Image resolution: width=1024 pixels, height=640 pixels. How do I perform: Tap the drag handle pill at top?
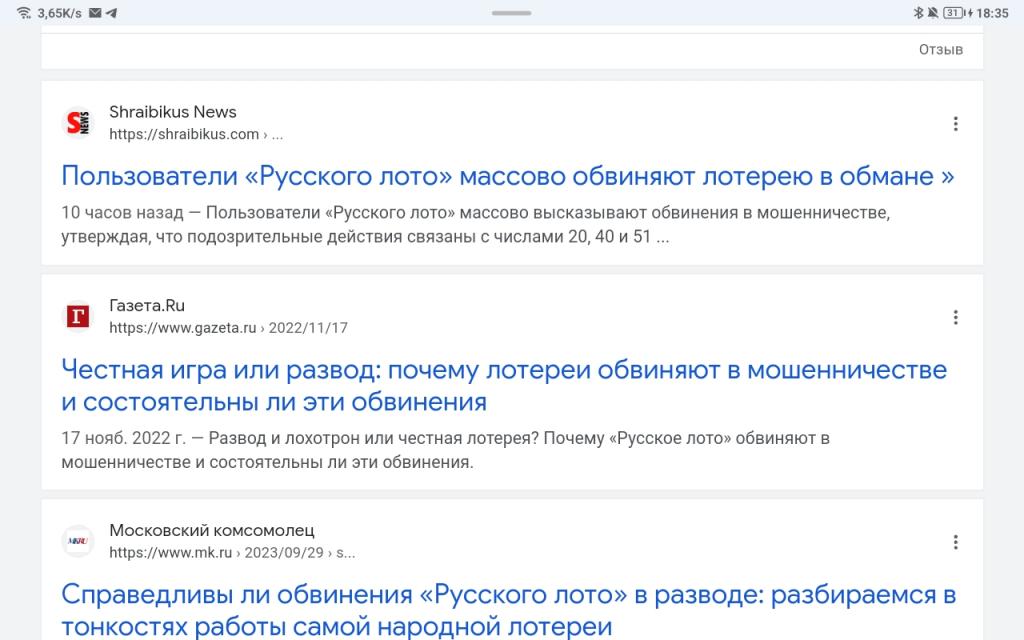pos(511,13)
